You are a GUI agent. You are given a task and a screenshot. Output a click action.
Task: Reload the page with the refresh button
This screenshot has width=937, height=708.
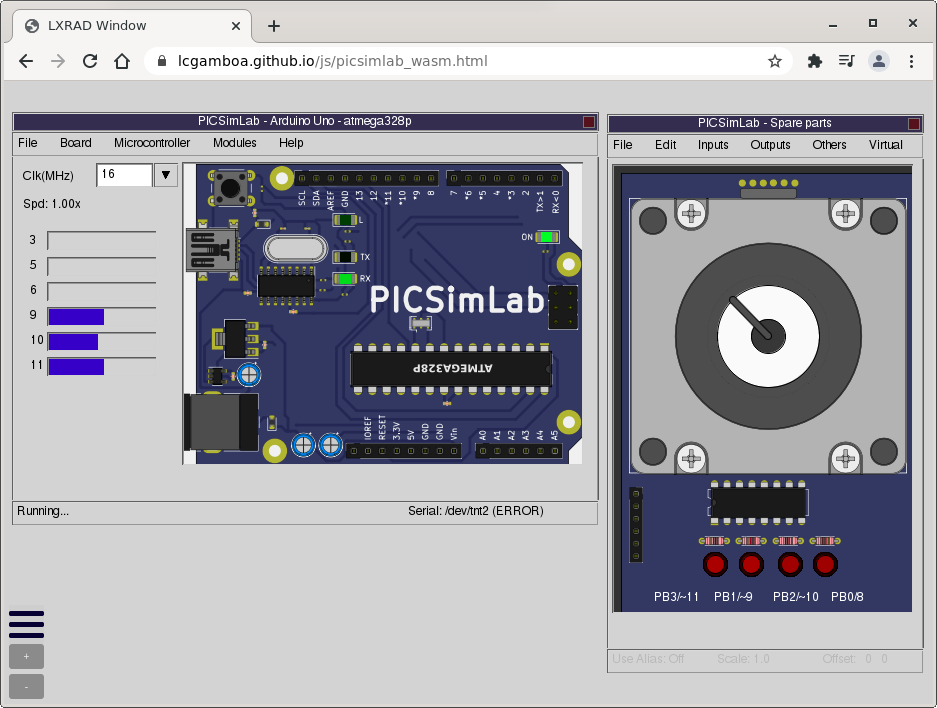coord(90,61)
